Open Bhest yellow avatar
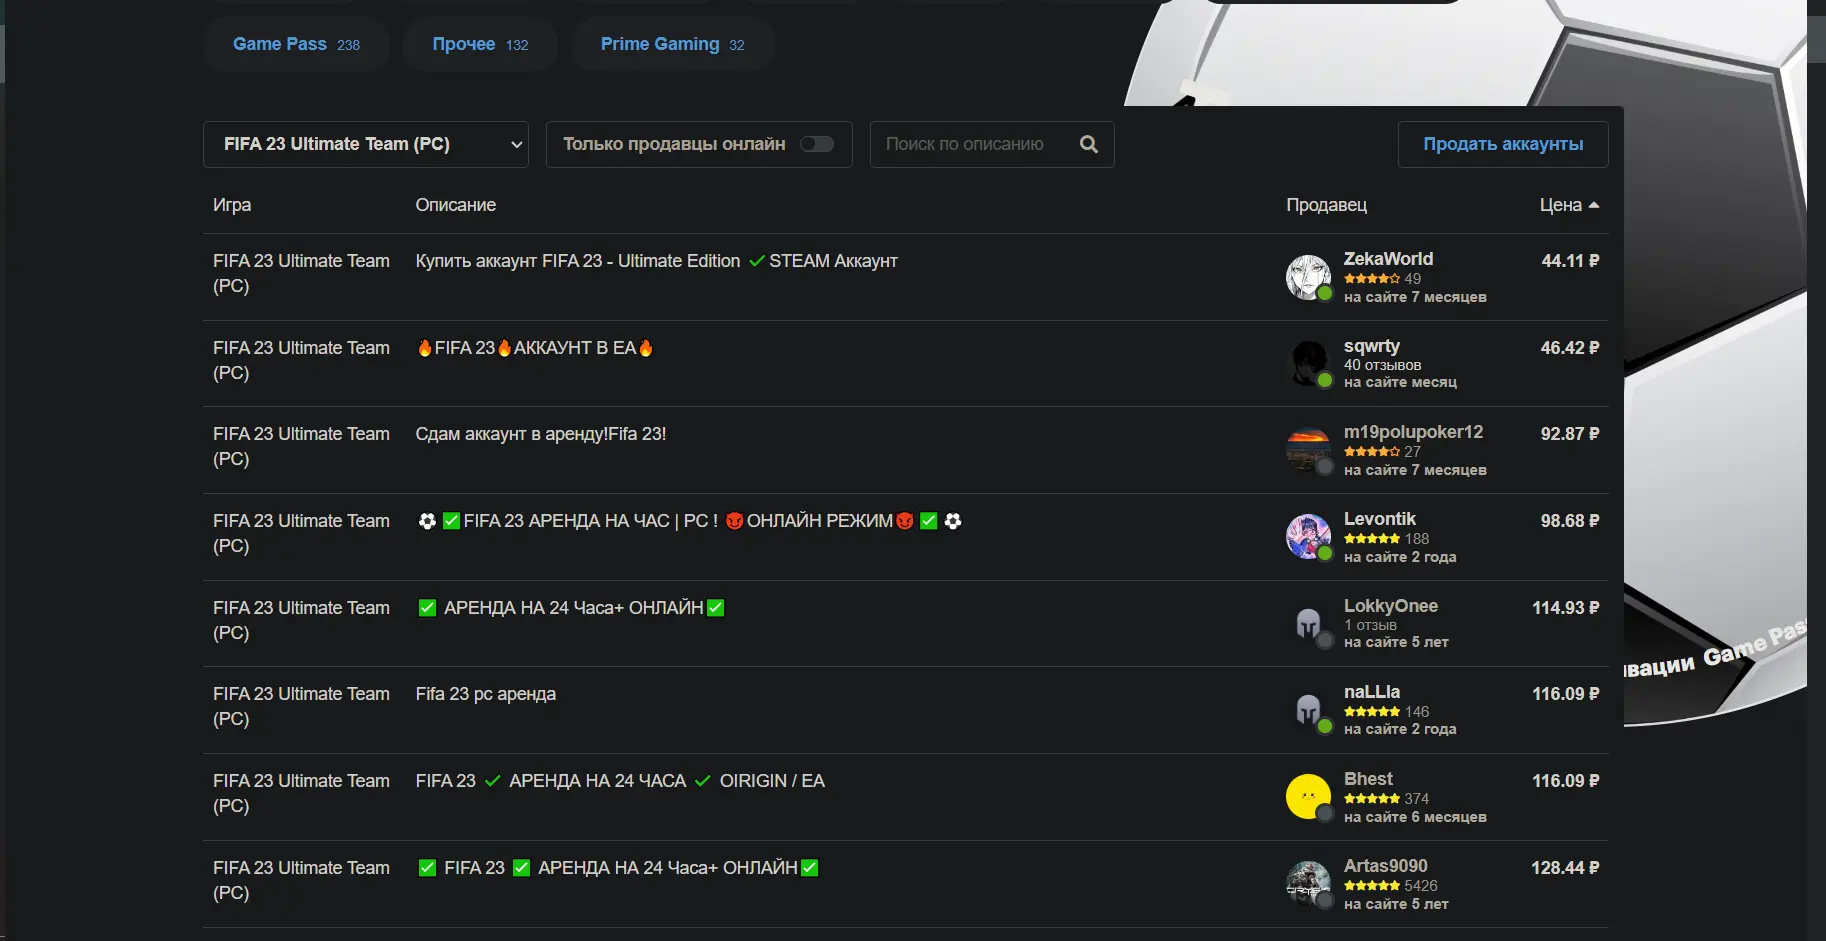The width and height of the screenshot is (1826, 941). (x=1308, y=797)
